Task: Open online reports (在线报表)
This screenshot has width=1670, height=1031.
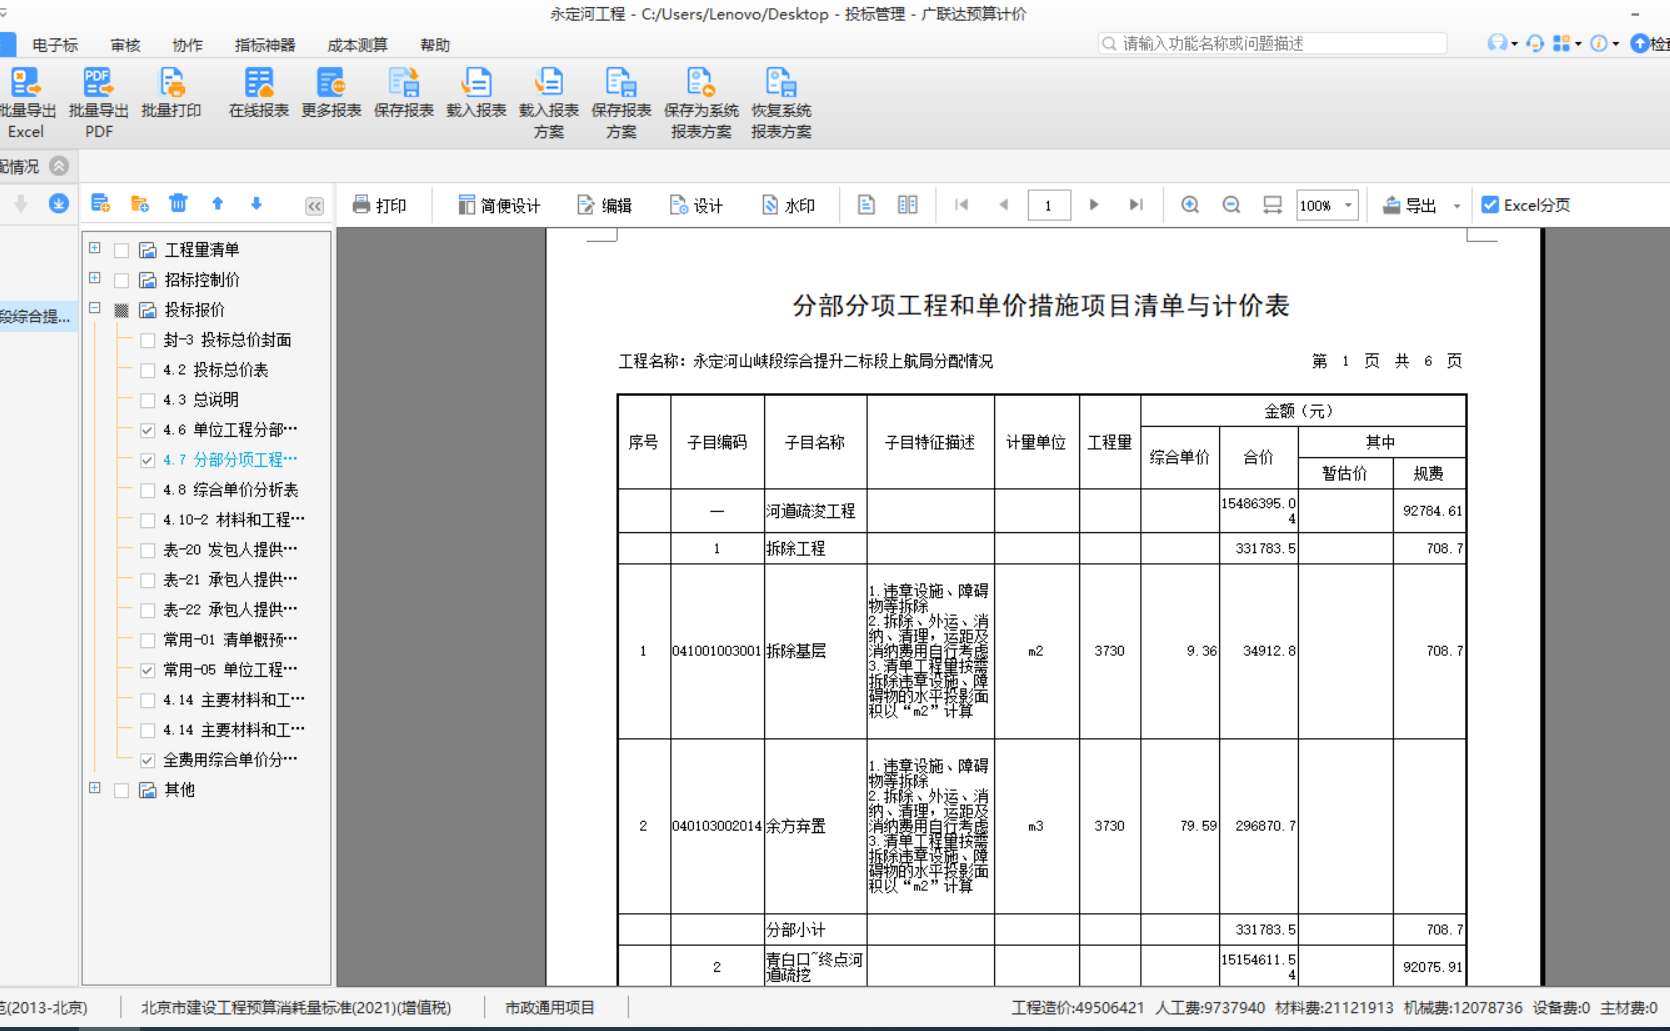Action: tap(258, 94)
